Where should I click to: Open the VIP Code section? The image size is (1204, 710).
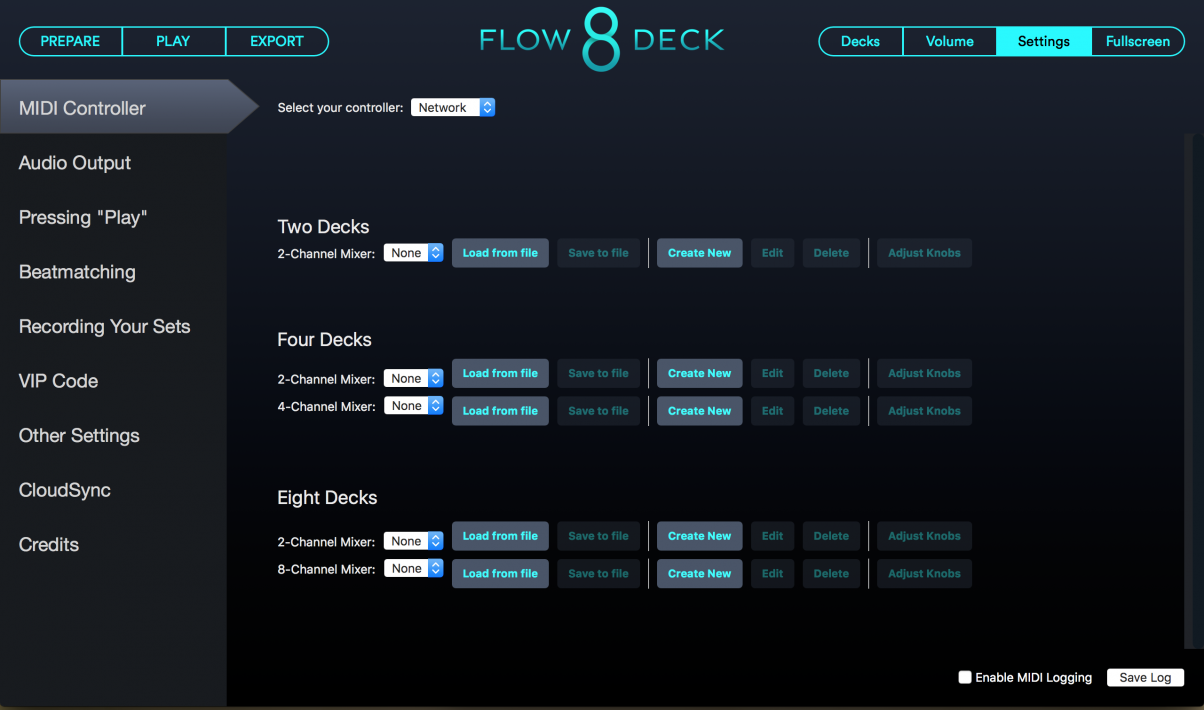pos(58,381)
